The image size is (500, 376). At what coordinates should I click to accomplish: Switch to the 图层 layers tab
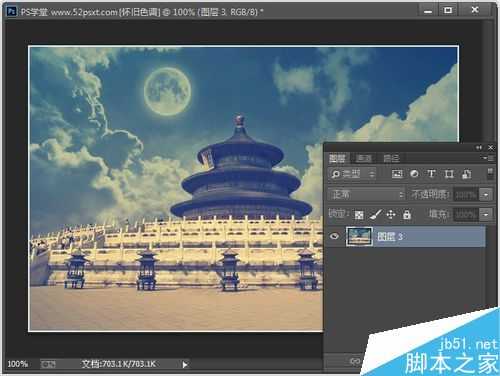[337, 158]
